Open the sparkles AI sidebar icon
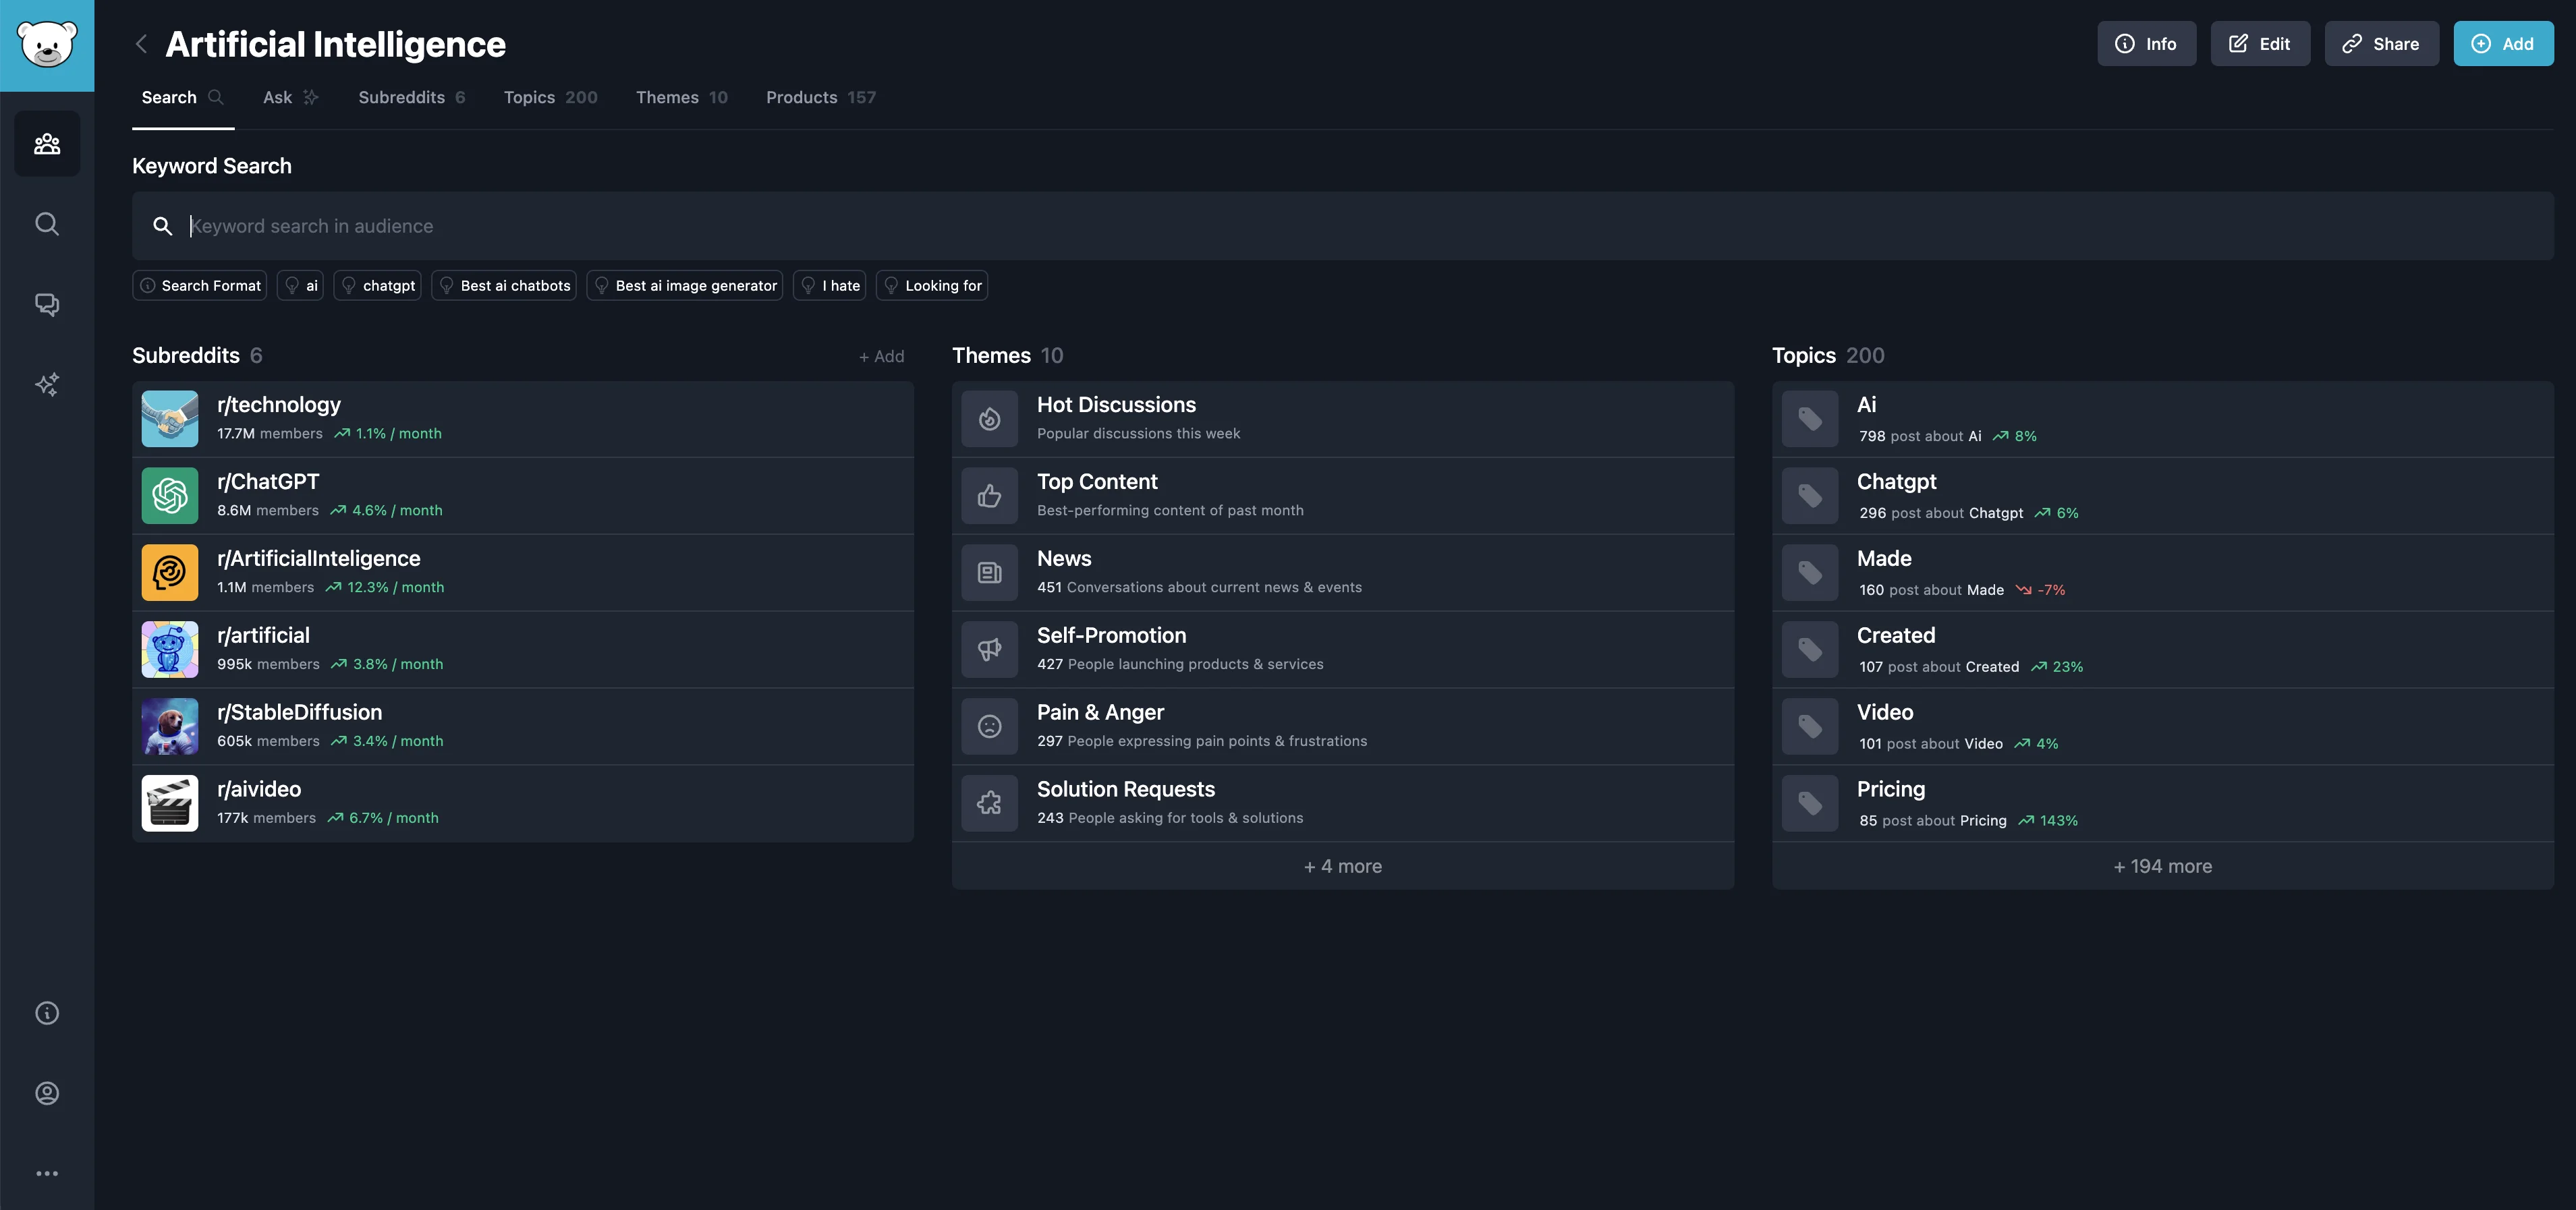2576x1210 pixels. pyautogui.click(x=47, y=384)
